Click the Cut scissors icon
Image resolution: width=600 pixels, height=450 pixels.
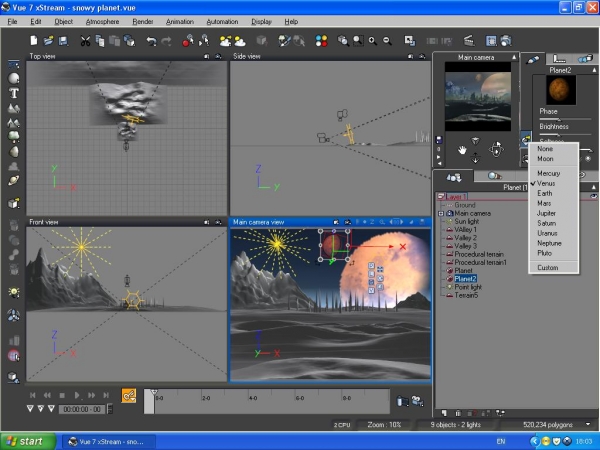[85, 41]
